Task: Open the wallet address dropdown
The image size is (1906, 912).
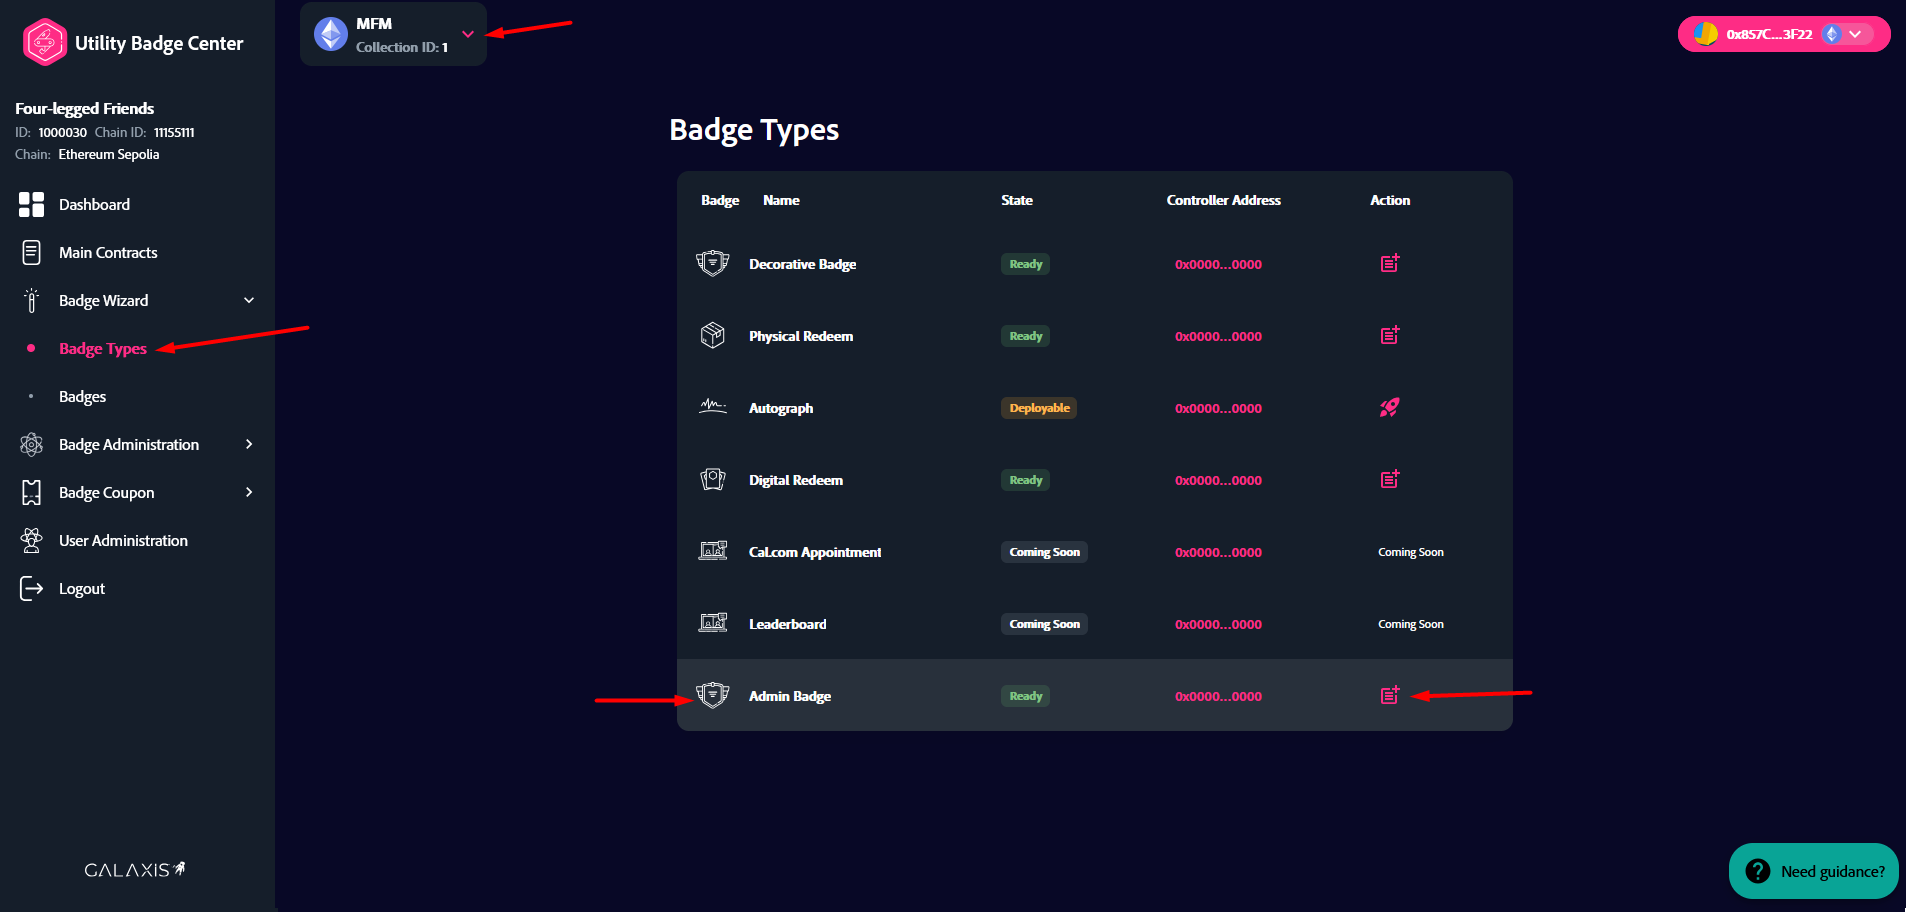Action: point(1855,34)
